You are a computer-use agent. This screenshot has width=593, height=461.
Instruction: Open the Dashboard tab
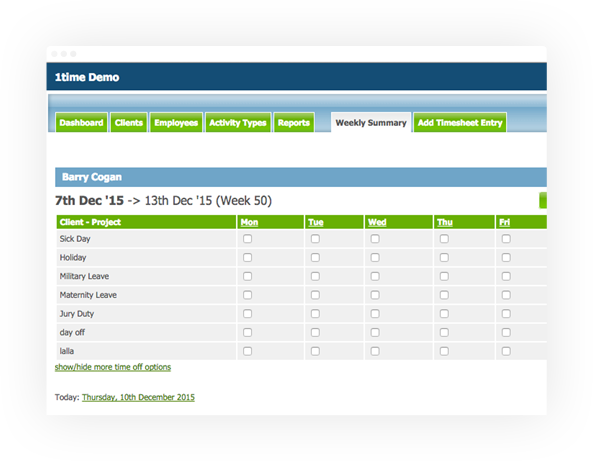81,123
